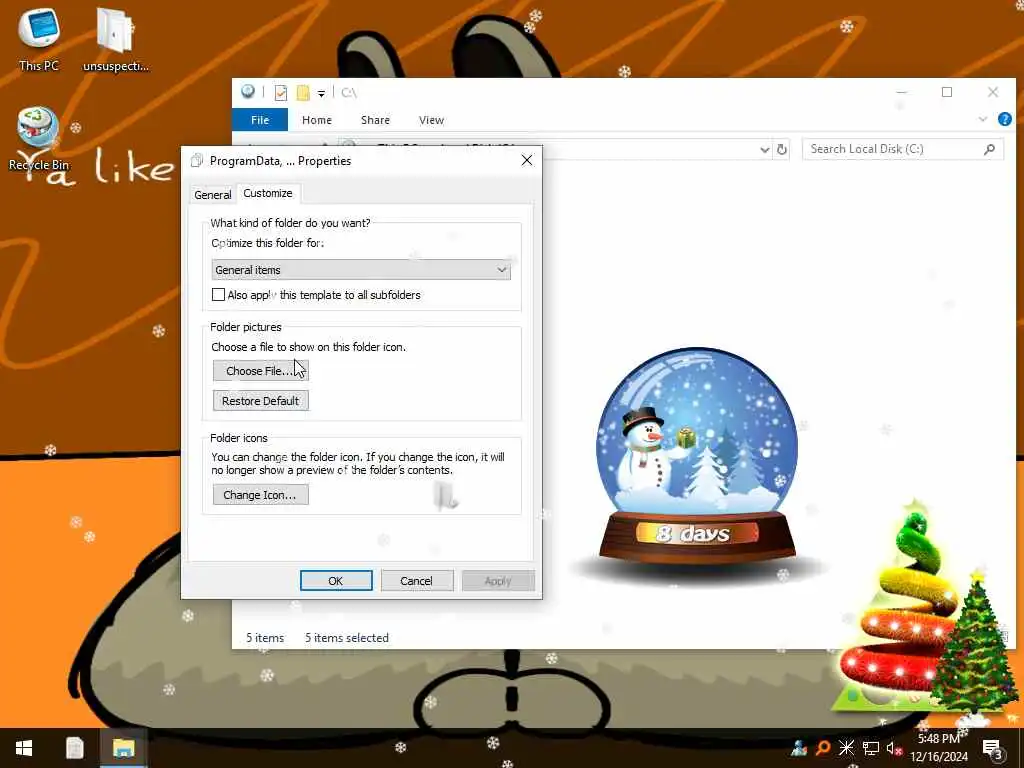The image size is (1024, 768).
Task: Click the search magnifier icon in Explorer
Action: [989, 149]
